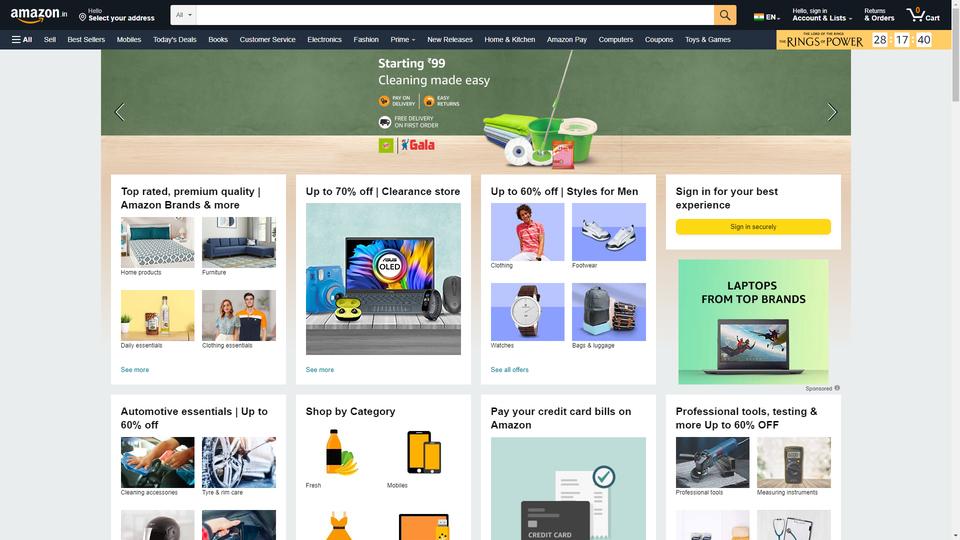Click See more under Clearance store
Screen dimensions: 960x540
[320, 370]
